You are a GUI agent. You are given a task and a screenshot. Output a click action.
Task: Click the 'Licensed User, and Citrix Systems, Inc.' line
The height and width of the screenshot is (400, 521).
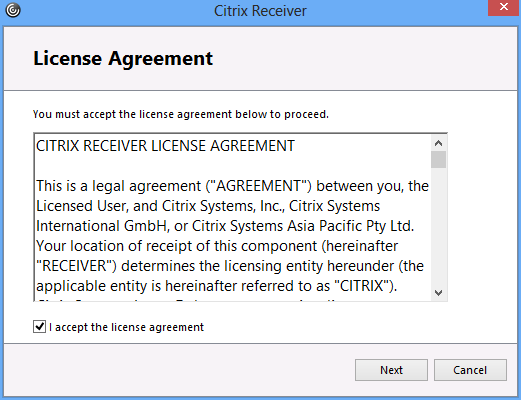pyautogui.click(x=208, y=206)
